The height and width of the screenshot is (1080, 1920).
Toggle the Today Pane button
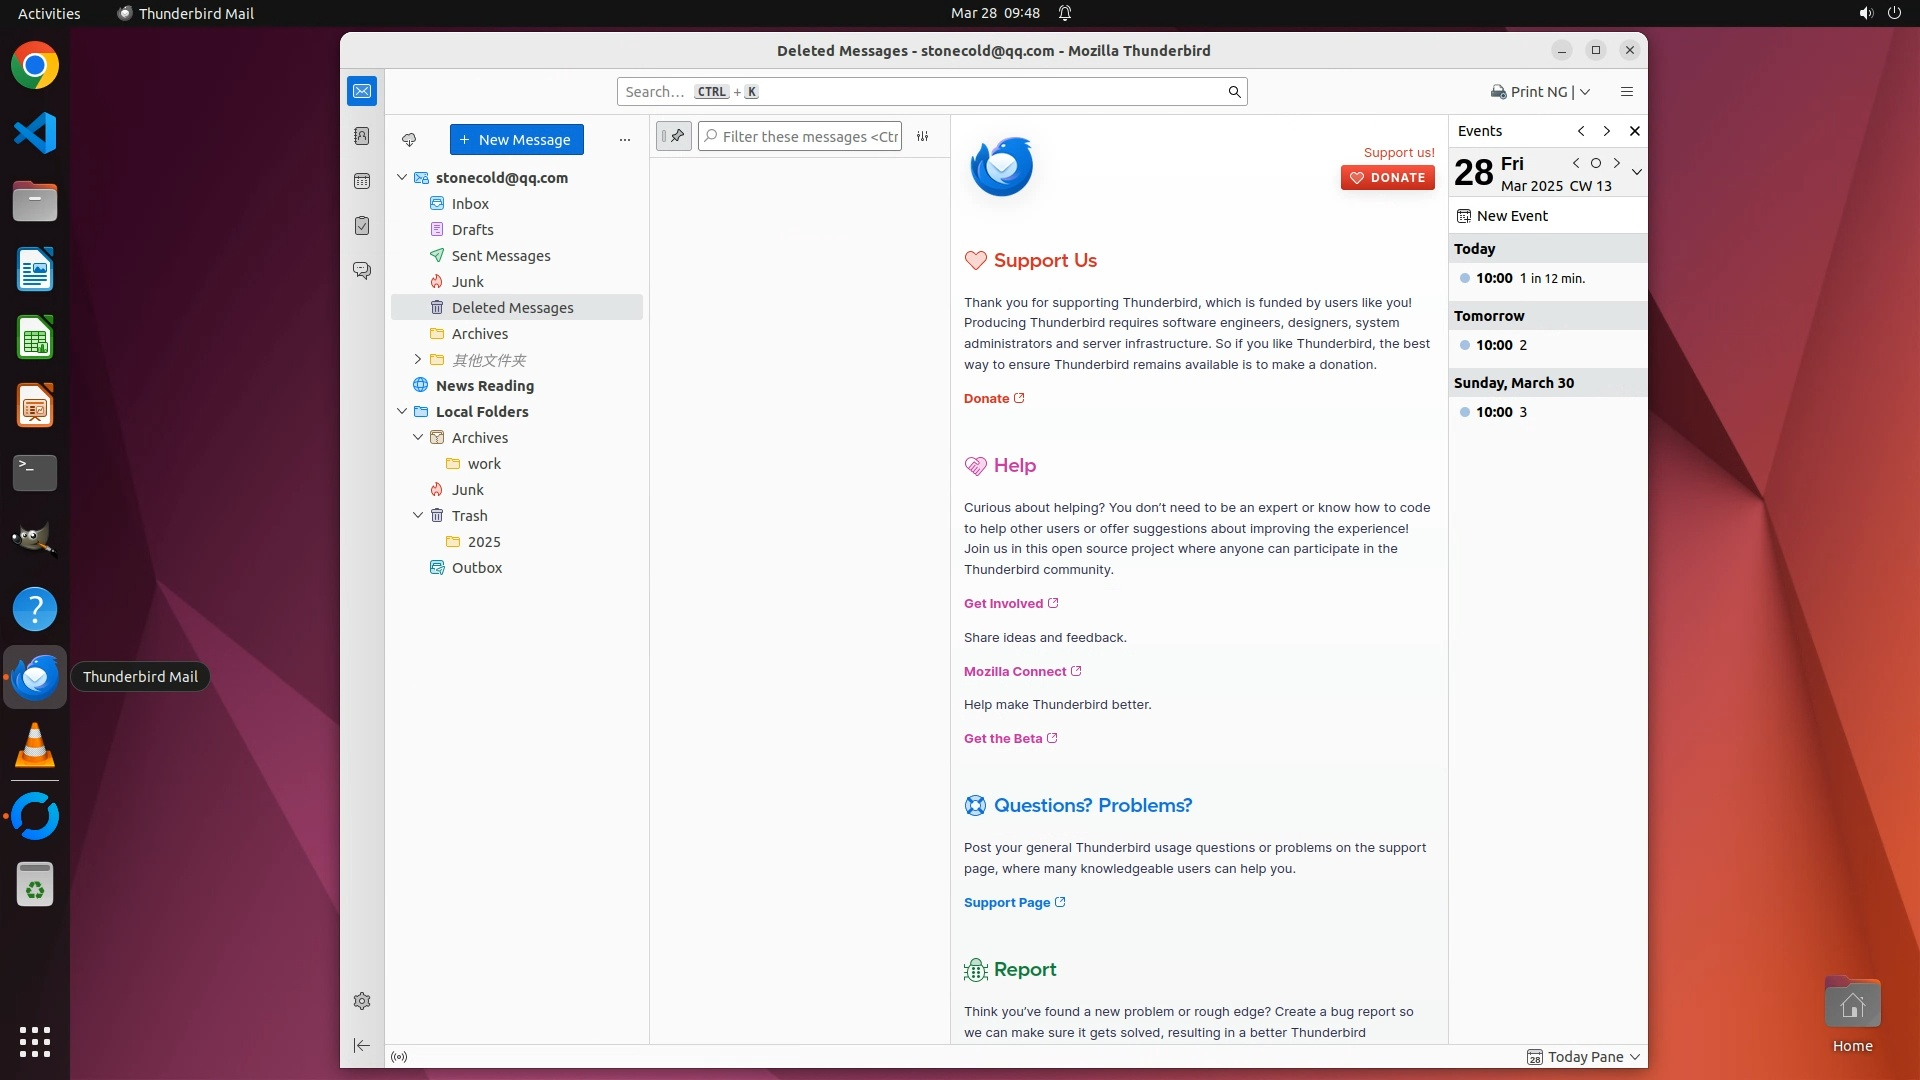[x=1584, y=1057]
